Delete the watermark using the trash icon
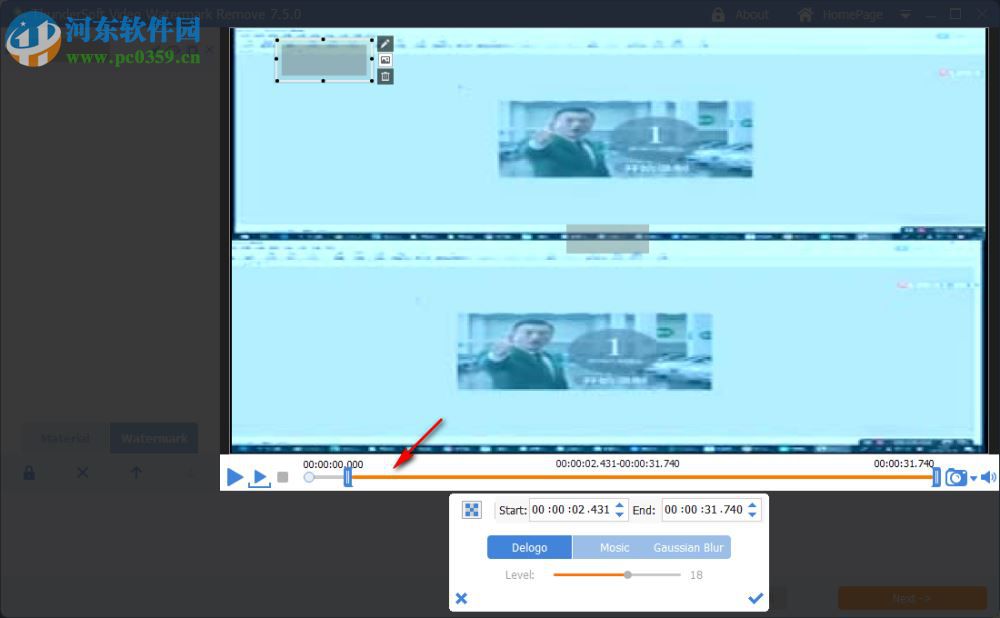This screenshot has width=1000, height=618. (385, 76)
